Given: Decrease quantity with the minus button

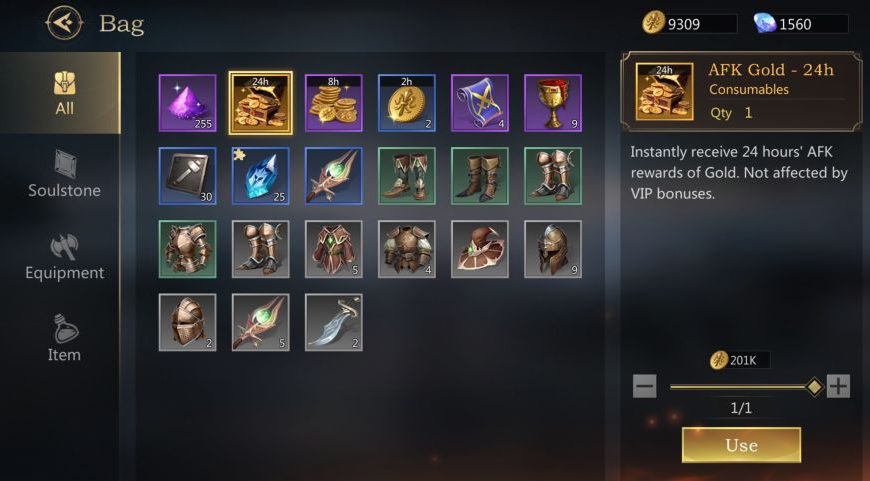Looking at the screenshot, I should coord(645,386).
